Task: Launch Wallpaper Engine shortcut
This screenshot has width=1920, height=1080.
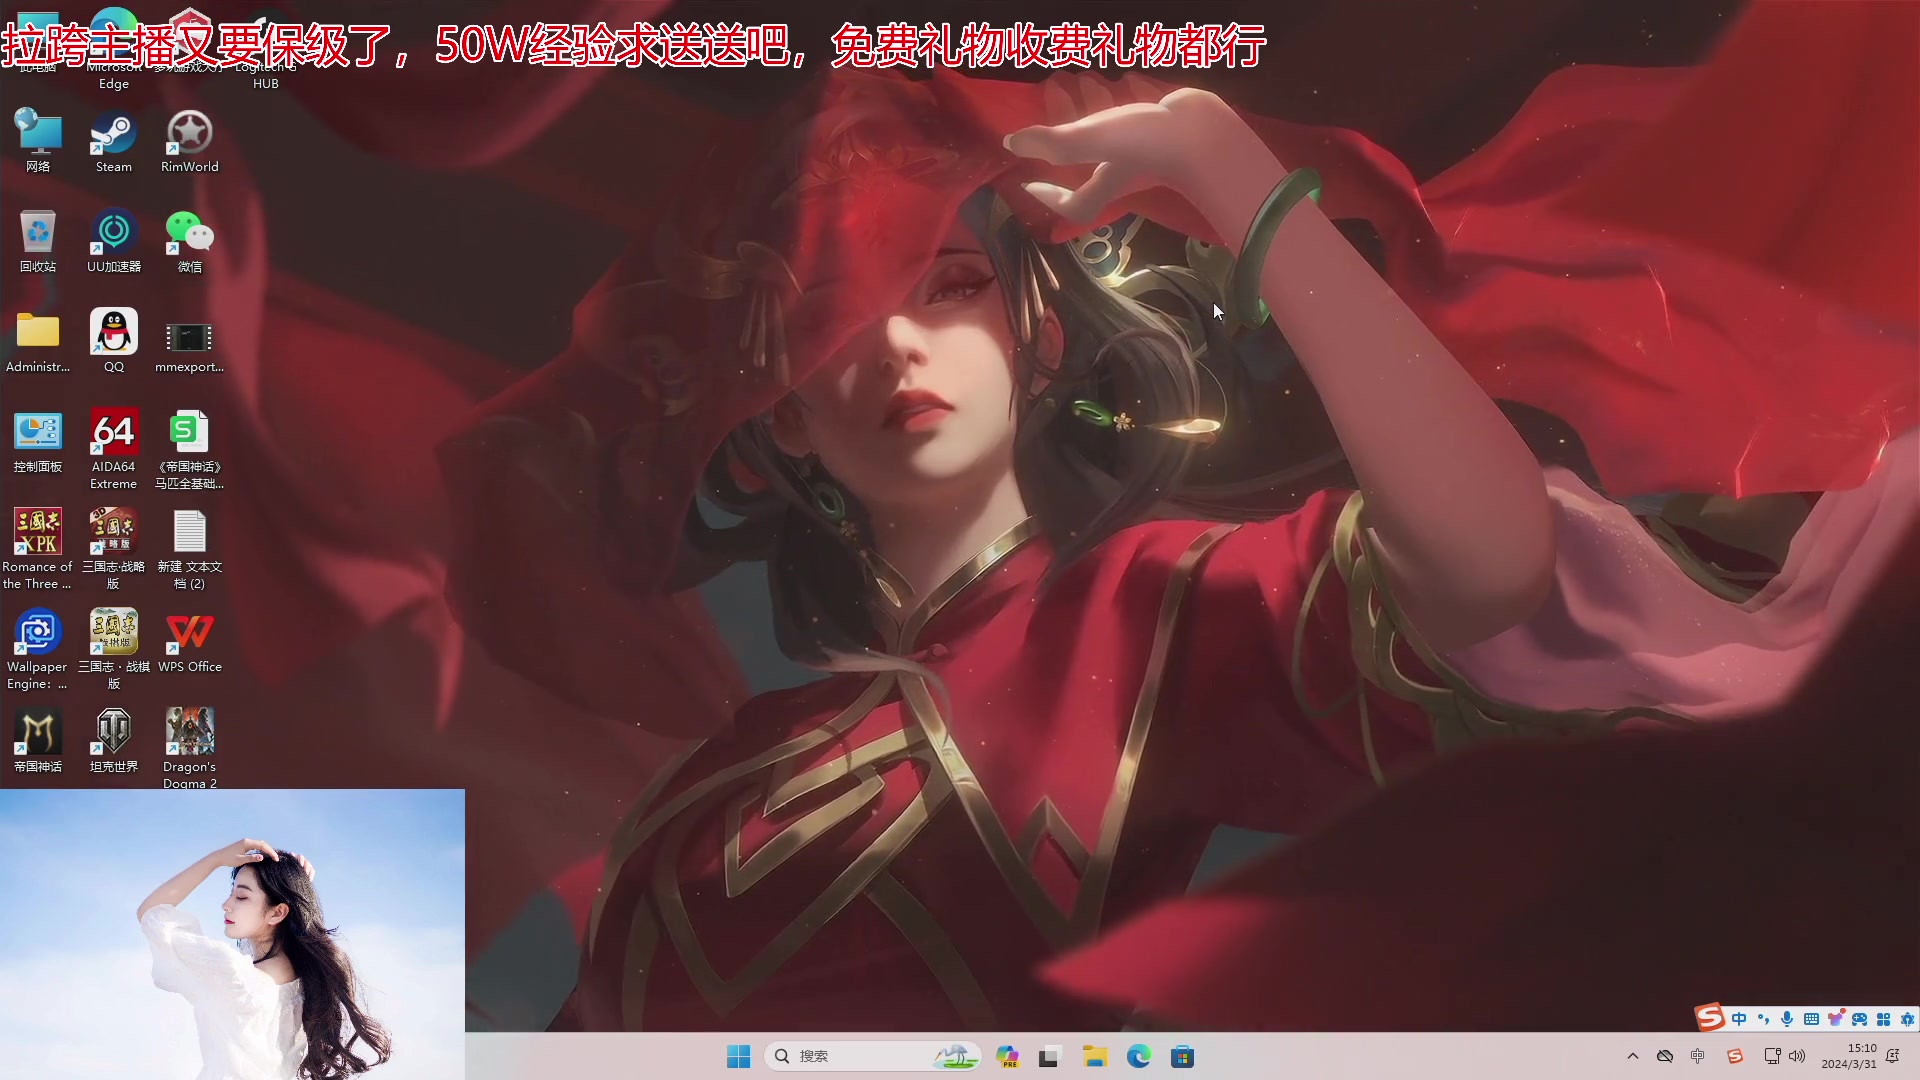Action: point(38,650)
